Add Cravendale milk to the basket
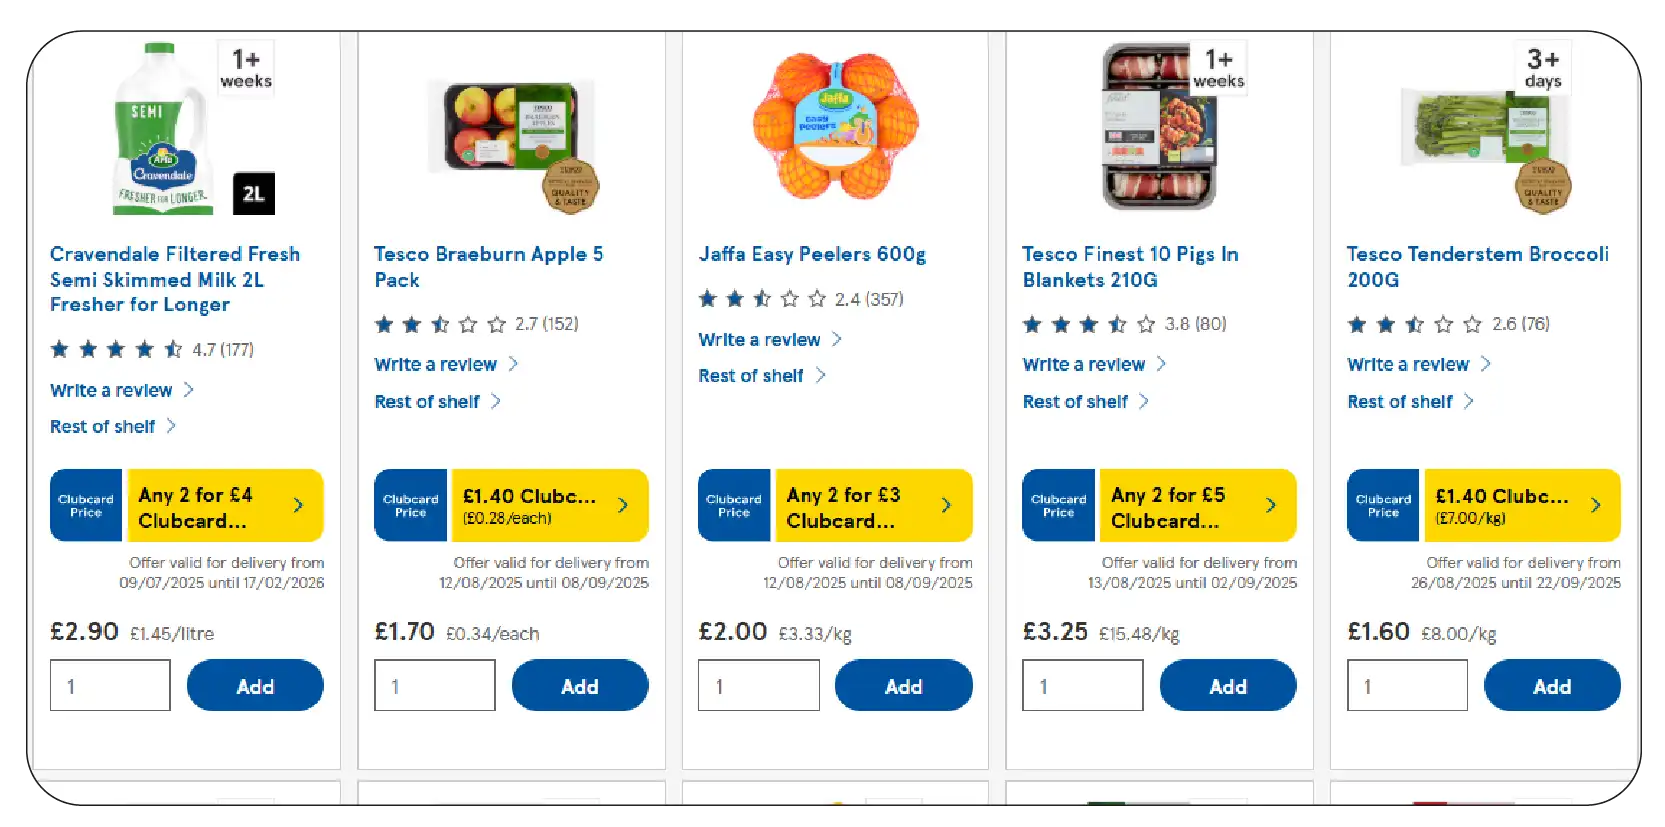Image resolution: width=1665 pixels, height=827 pixels. tap(255, 686)
